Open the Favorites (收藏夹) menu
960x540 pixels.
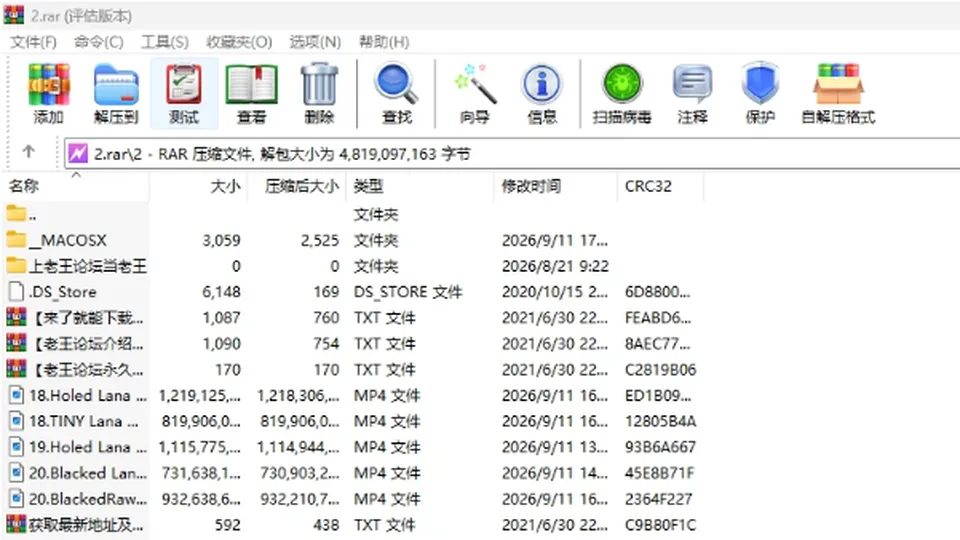[x=239, y=42]
